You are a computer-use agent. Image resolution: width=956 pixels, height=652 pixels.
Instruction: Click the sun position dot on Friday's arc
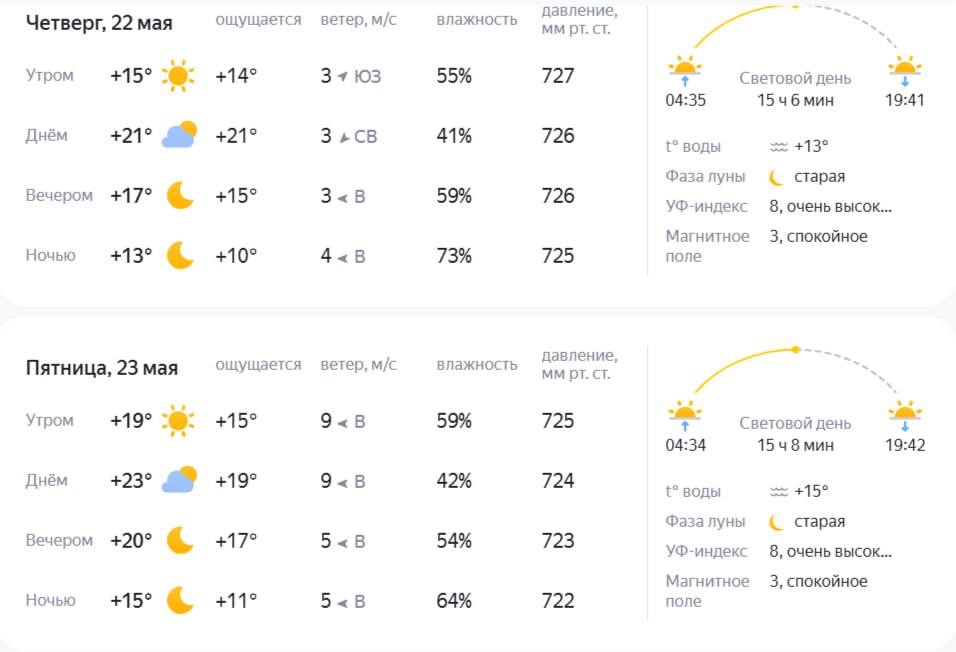(x=795, y=349)
